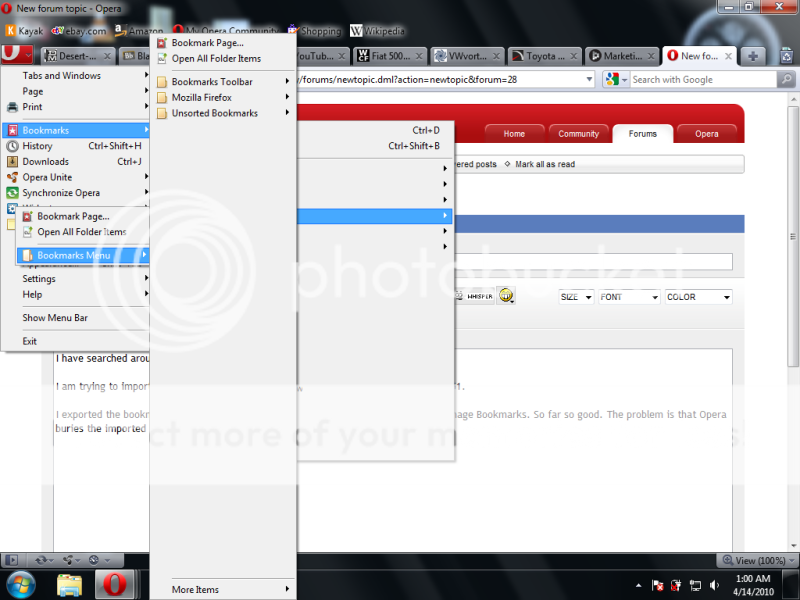Open the COLOR dropdown
Screen dimensions: 800x600
698,297
